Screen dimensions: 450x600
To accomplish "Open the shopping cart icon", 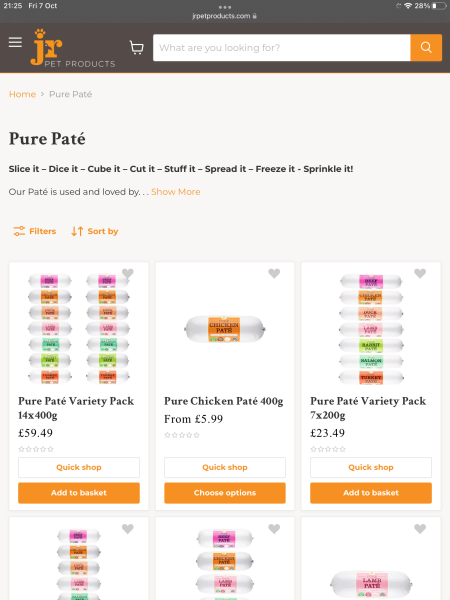I will pyautogui.click(x=136, y=47).
